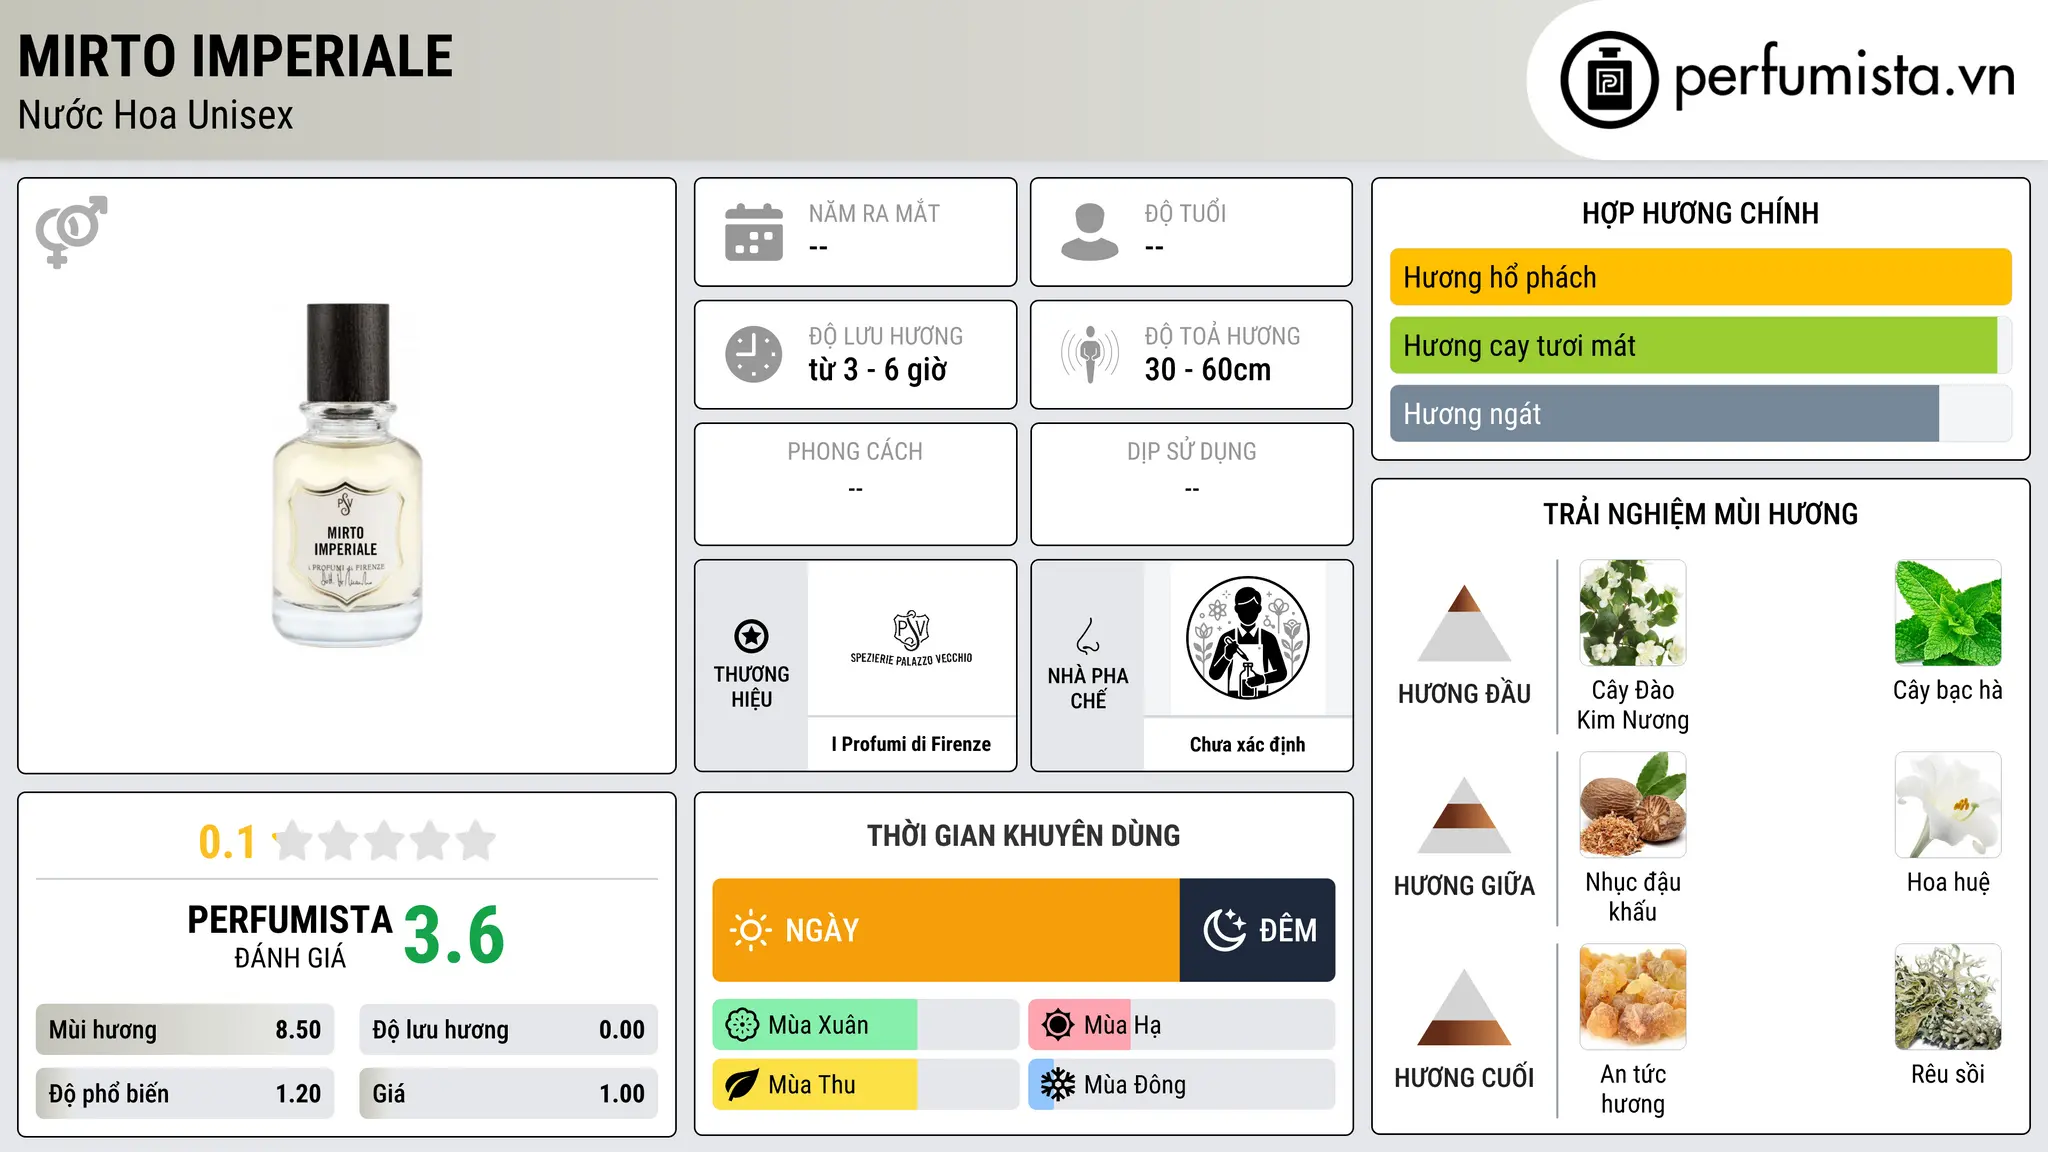Click the Giá 1.00 score bar
Viewport: 2048px width, 1152px height.
[x=508, y=1093]
